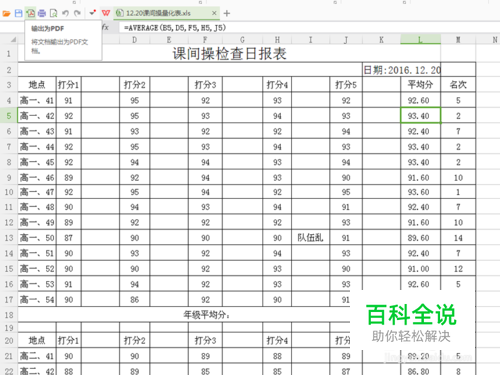The height and width of the screenshot is (375, 500).
Task: Click the 名次 header cell in row 3
Action: 458,85
